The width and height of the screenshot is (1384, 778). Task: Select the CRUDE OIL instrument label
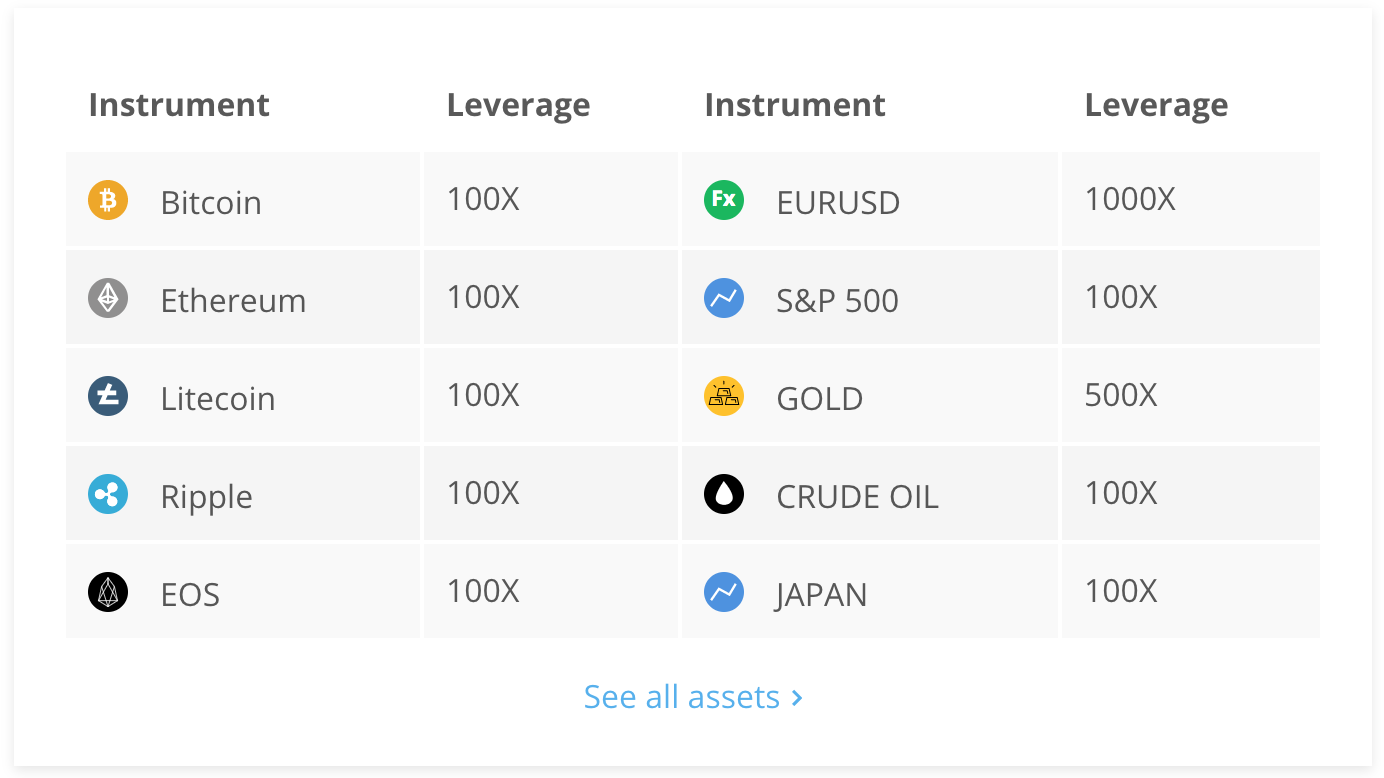tap(857, 497)
